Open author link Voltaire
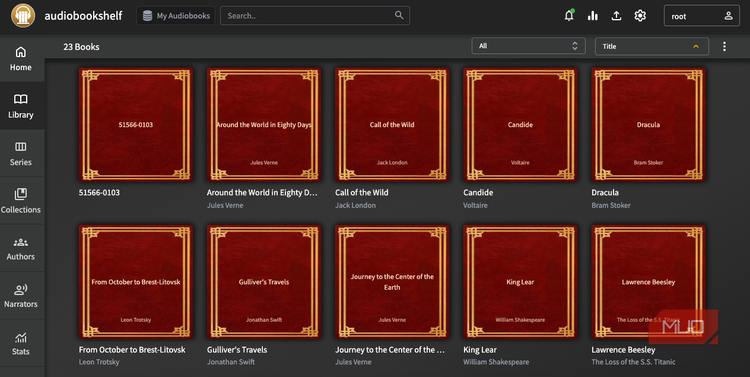Image resolution: width=750 pixels, height=377 pixels. pos(475,205)
